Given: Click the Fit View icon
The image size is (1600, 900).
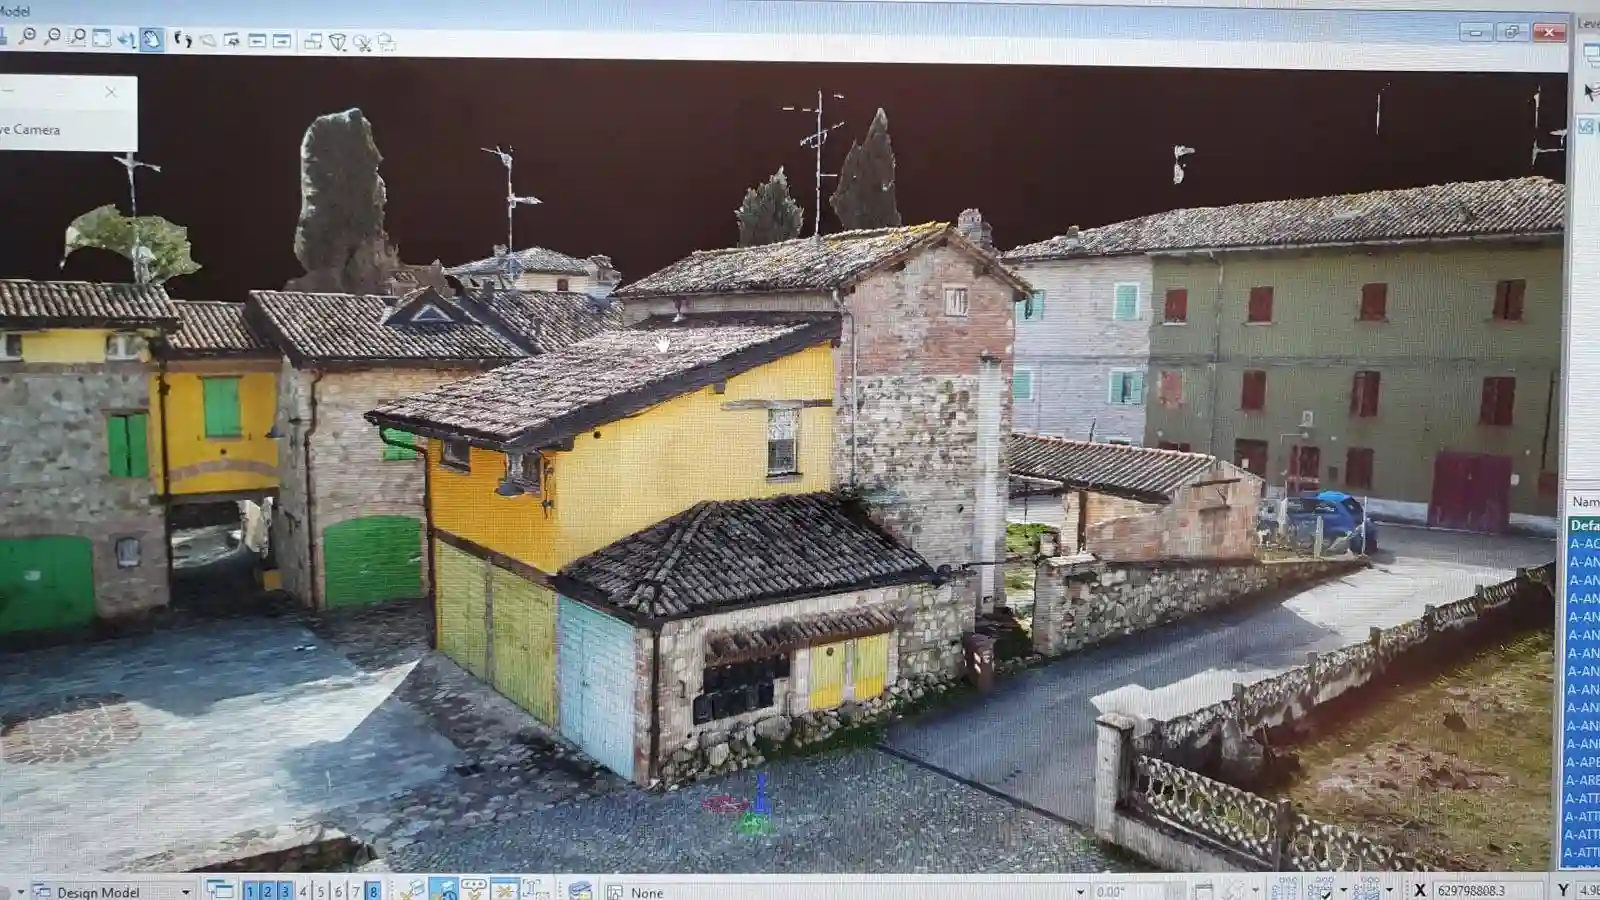Looking at the screenshot, I should [x=102, y=38].
